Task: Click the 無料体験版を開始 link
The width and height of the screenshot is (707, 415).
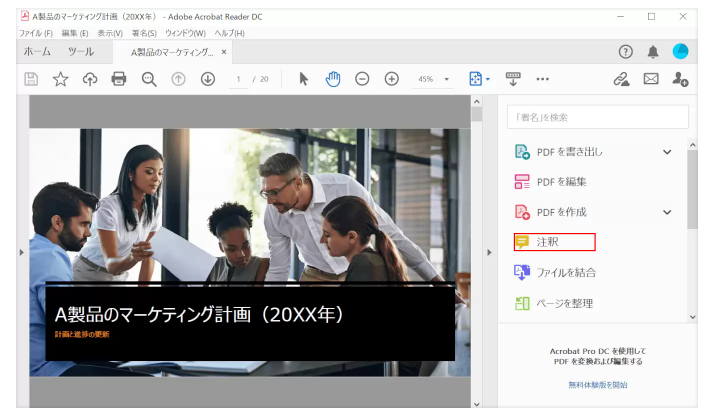Action: tap(599, 384)
